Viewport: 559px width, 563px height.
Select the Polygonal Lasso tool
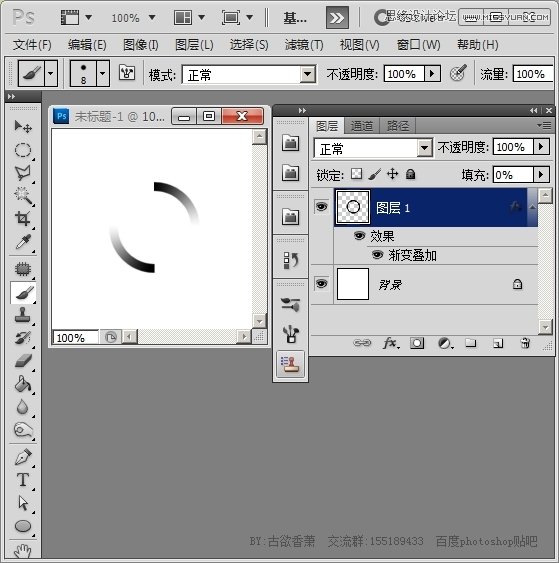[x=23, y=173]
